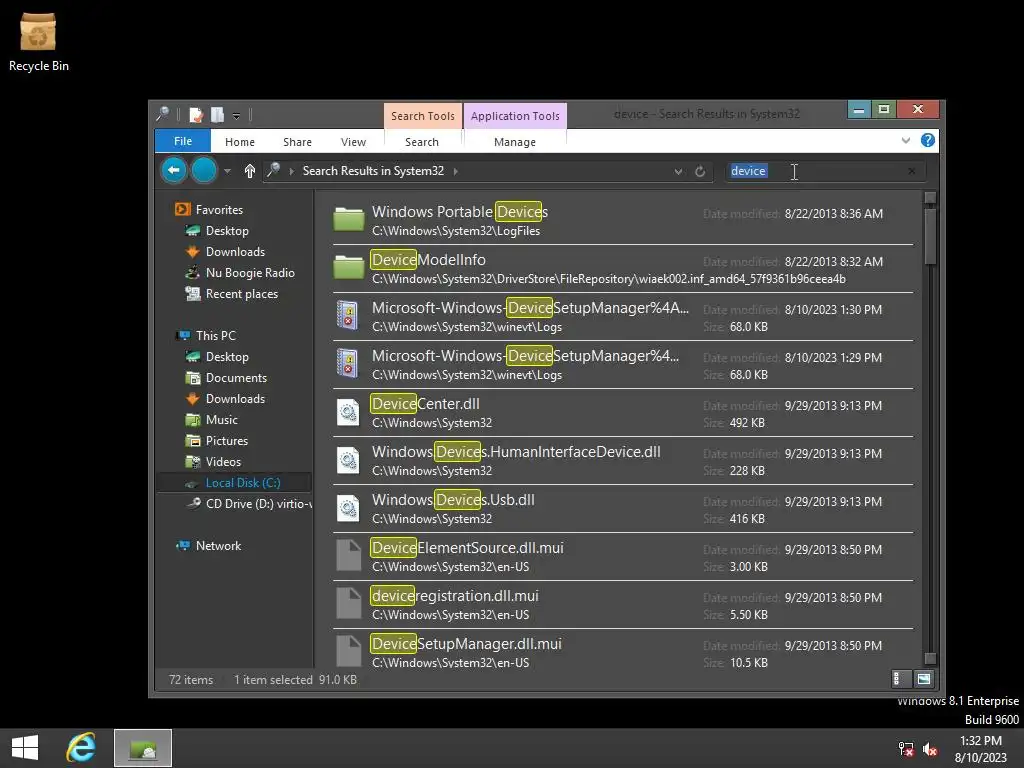This screenshot has height=768, width=1024.
Task: Open the File menu tab
Action: click(x=183, y=141)
